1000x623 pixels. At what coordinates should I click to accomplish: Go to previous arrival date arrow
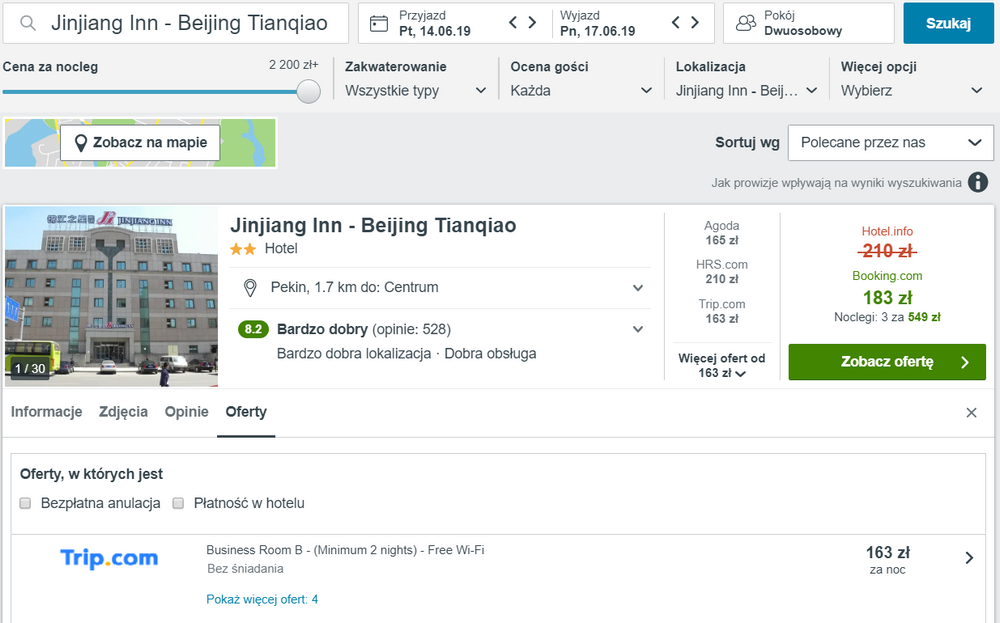(x=513, y=22)
